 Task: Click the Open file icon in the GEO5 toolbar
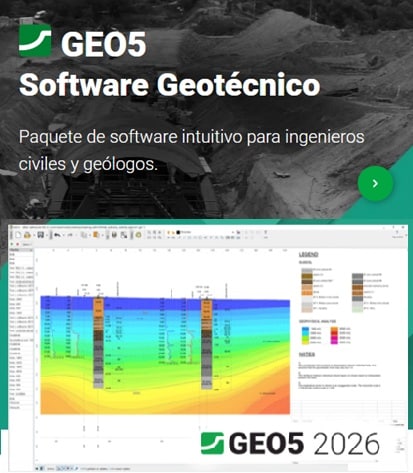tap(27, 235)
